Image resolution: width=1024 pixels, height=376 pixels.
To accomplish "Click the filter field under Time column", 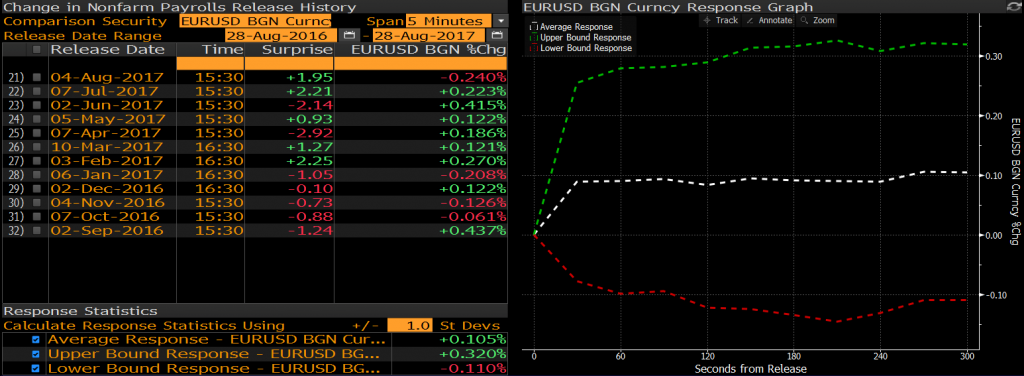I will [210, 63].
